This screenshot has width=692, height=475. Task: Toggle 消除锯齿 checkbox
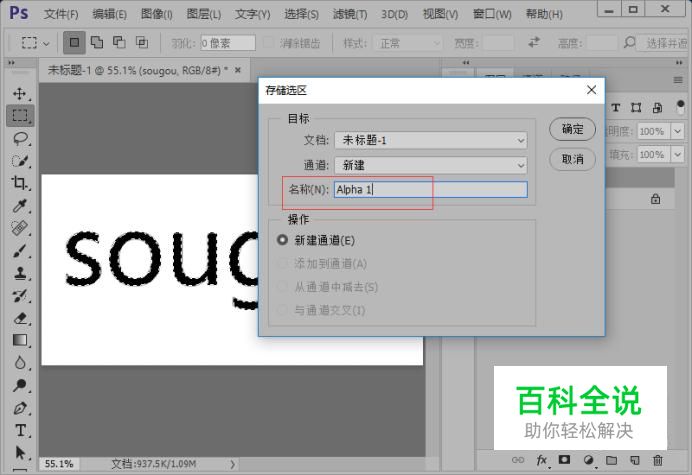point(268,43)
